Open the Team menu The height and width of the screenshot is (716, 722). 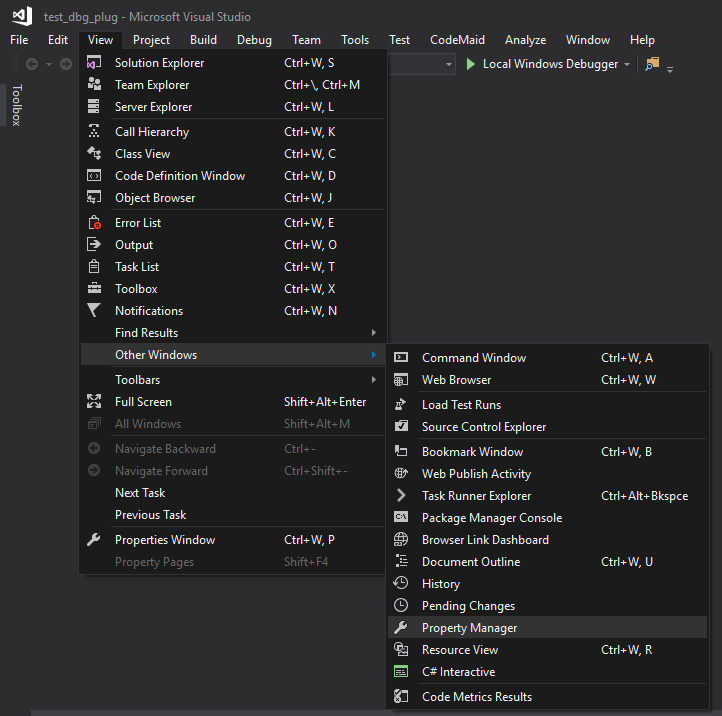[306, 40]
